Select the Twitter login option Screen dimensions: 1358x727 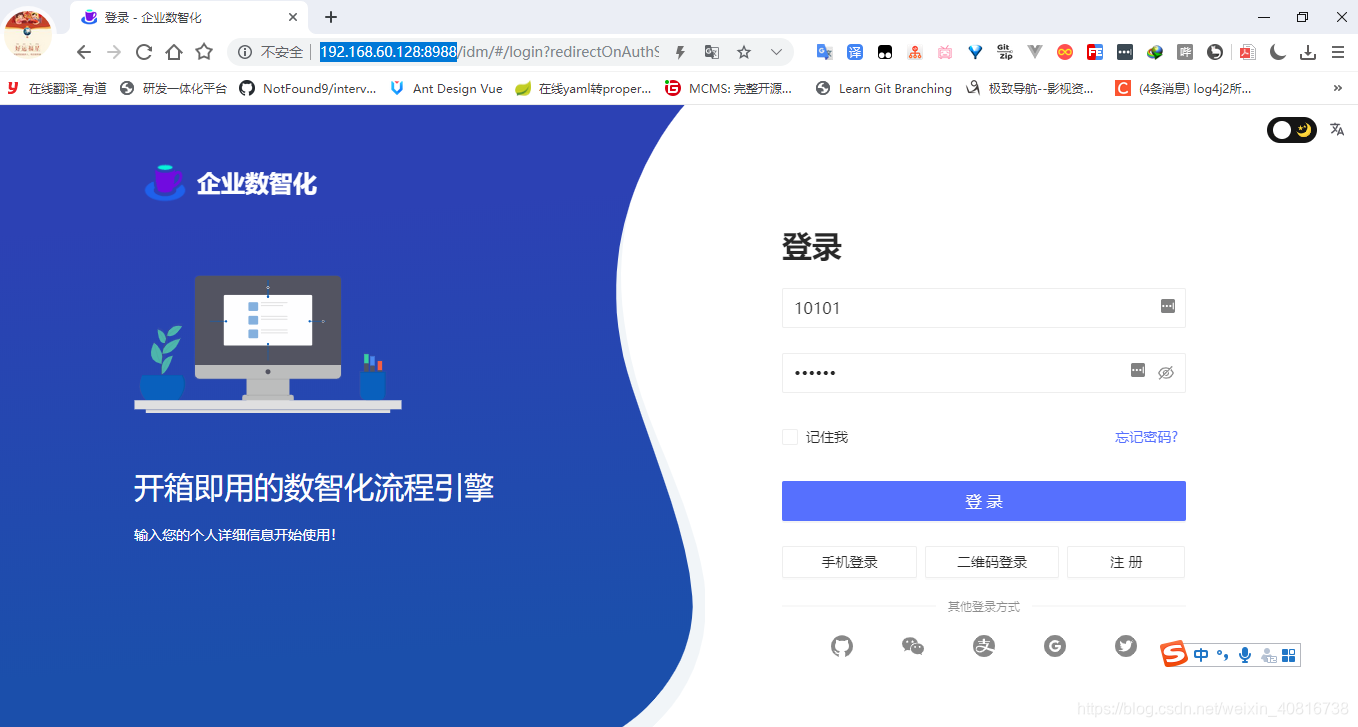coord(1125,646)
